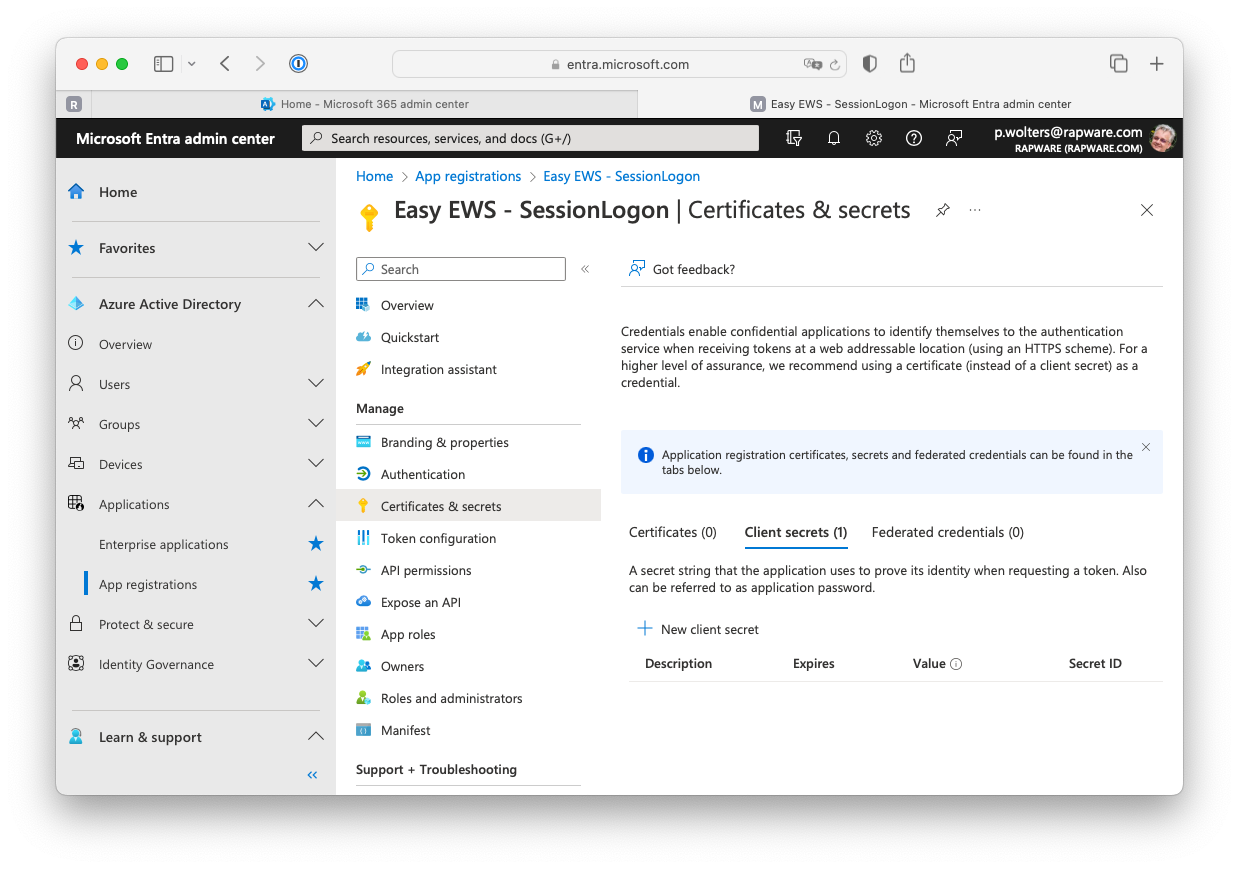The height and width of the screenshot is (869, 1239).
Task: Expand the Users menu
Action: 316,383
